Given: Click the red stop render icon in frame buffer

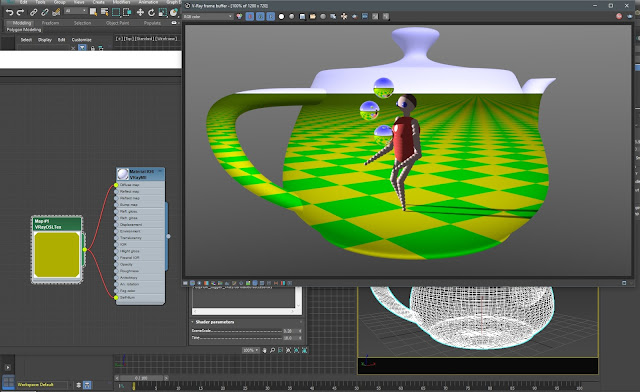Looking at the screenshot, I should [619, 16].
